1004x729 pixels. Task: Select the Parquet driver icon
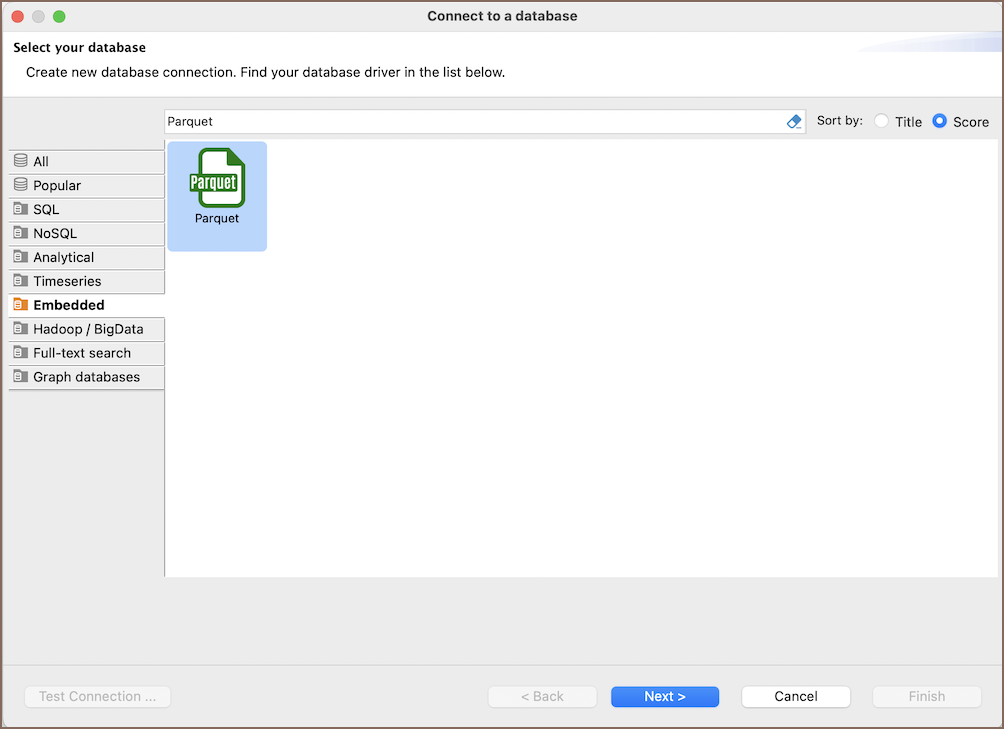pyautogui.click(x=217, y=177)
